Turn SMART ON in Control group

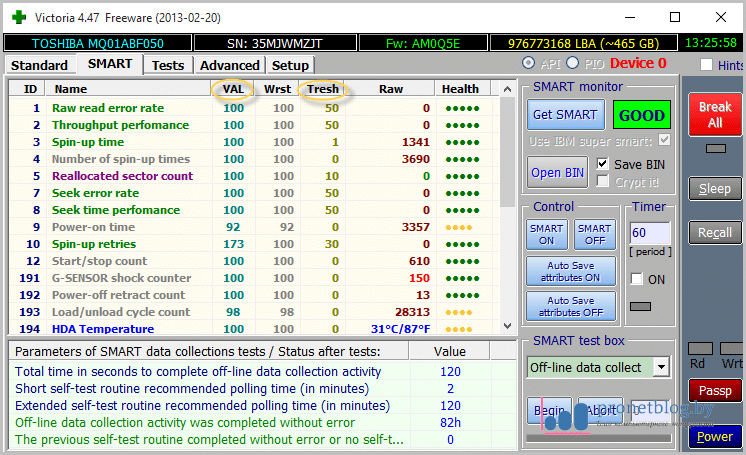click(546, 234)
